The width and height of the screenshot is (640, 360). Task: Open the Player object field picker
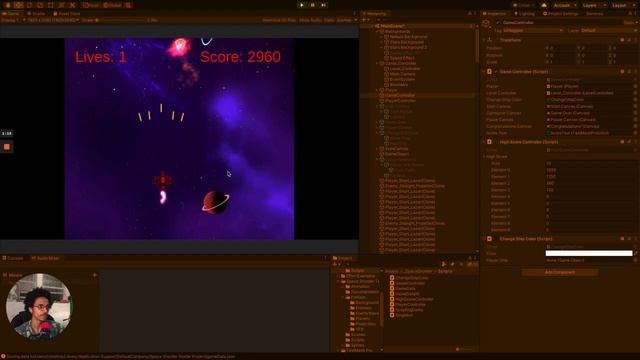[x=636, y=87]
